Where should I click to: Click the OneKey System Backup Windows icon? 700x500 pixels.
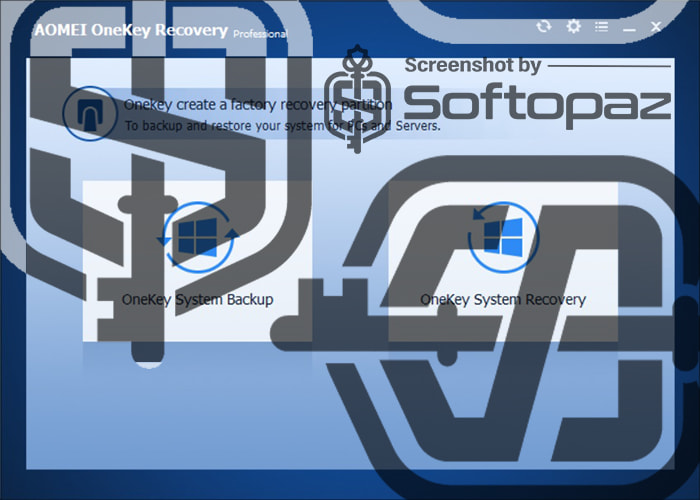point(197,237)
